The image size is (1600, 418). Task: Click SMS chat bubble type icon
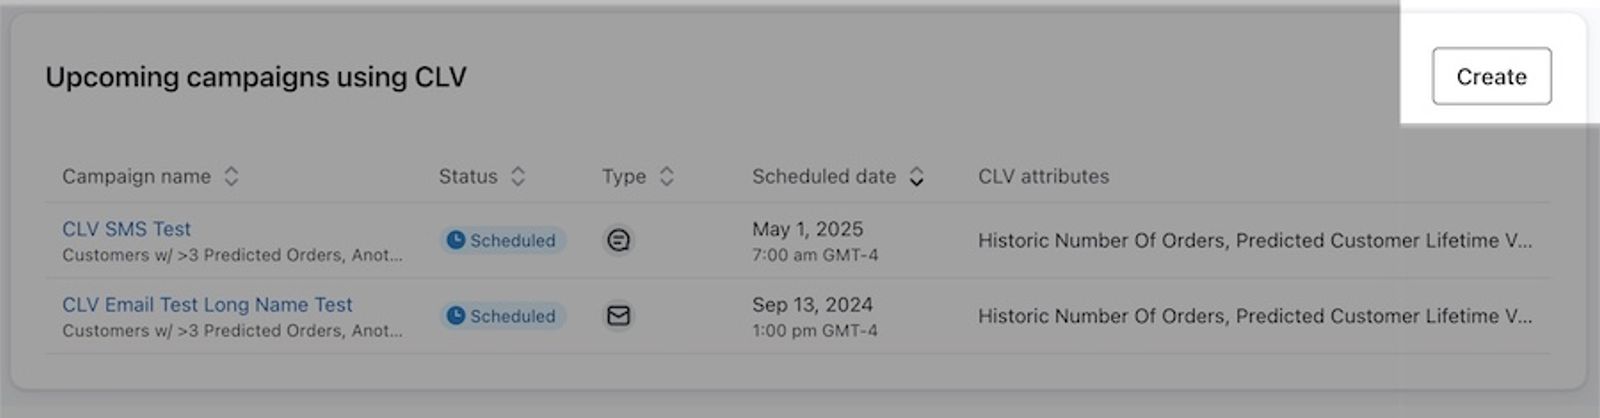[619, 240]
